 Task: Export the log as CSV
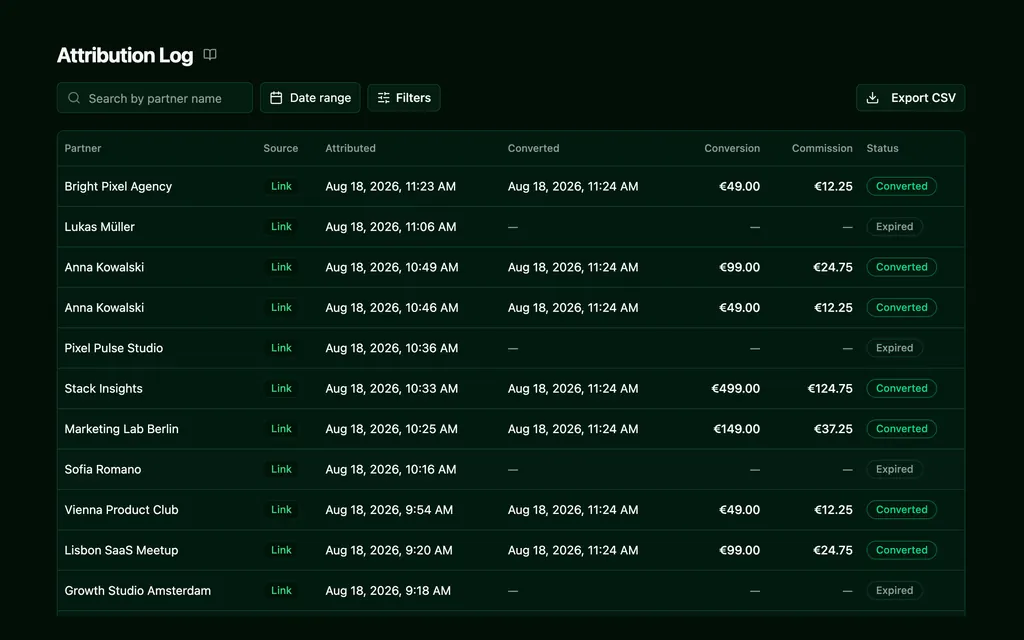(910, 98)
